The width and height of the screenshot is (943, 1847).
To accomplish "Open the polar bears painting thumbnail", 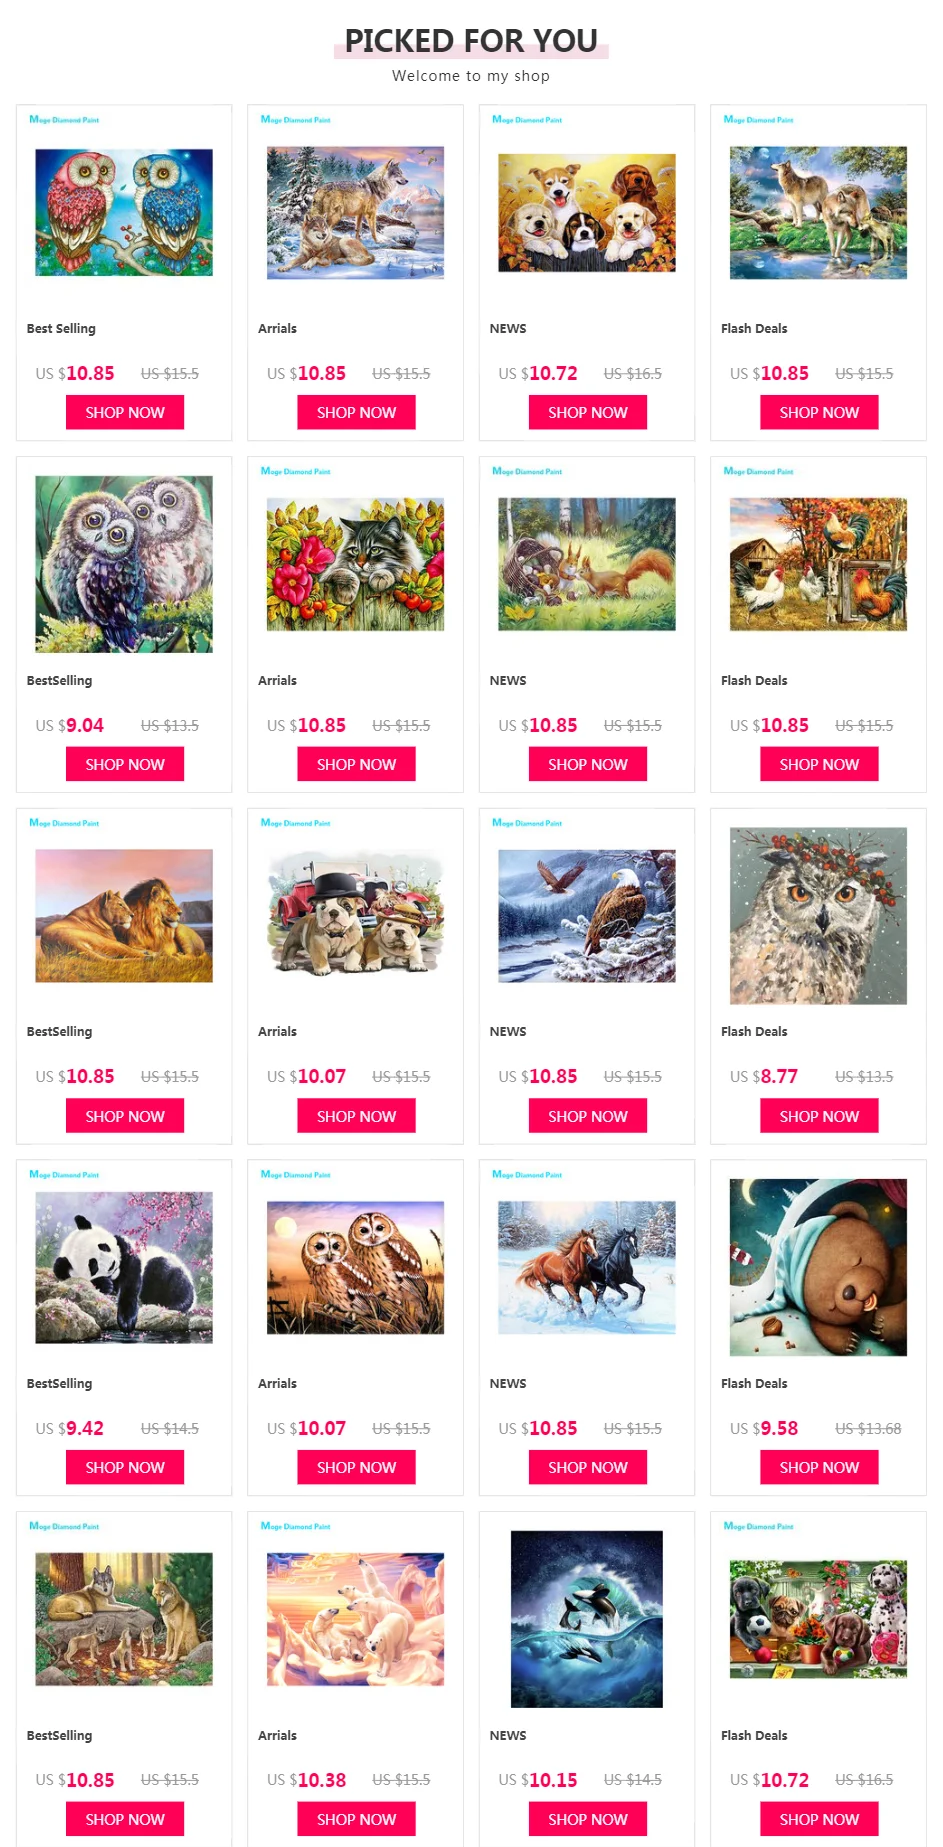I will click(x=355, y=1619).
